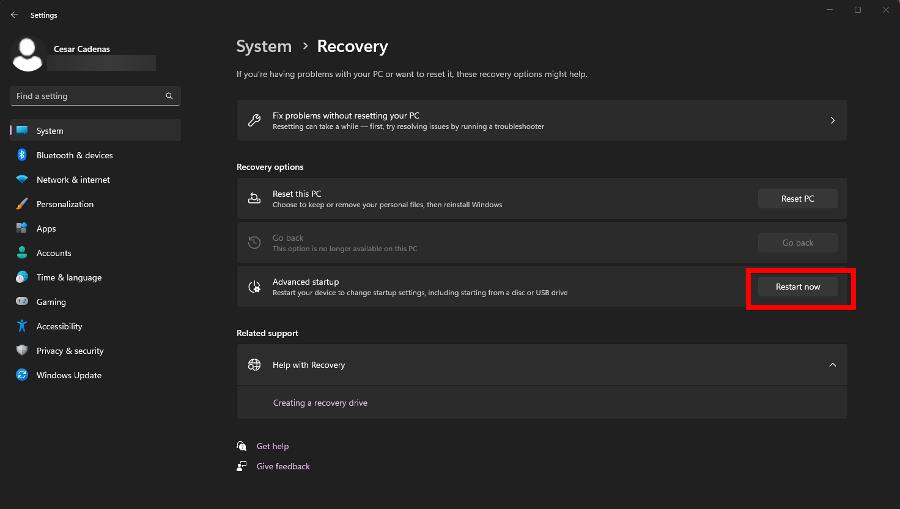
Task: Click the user profile avatar
Action: [27, 55]
